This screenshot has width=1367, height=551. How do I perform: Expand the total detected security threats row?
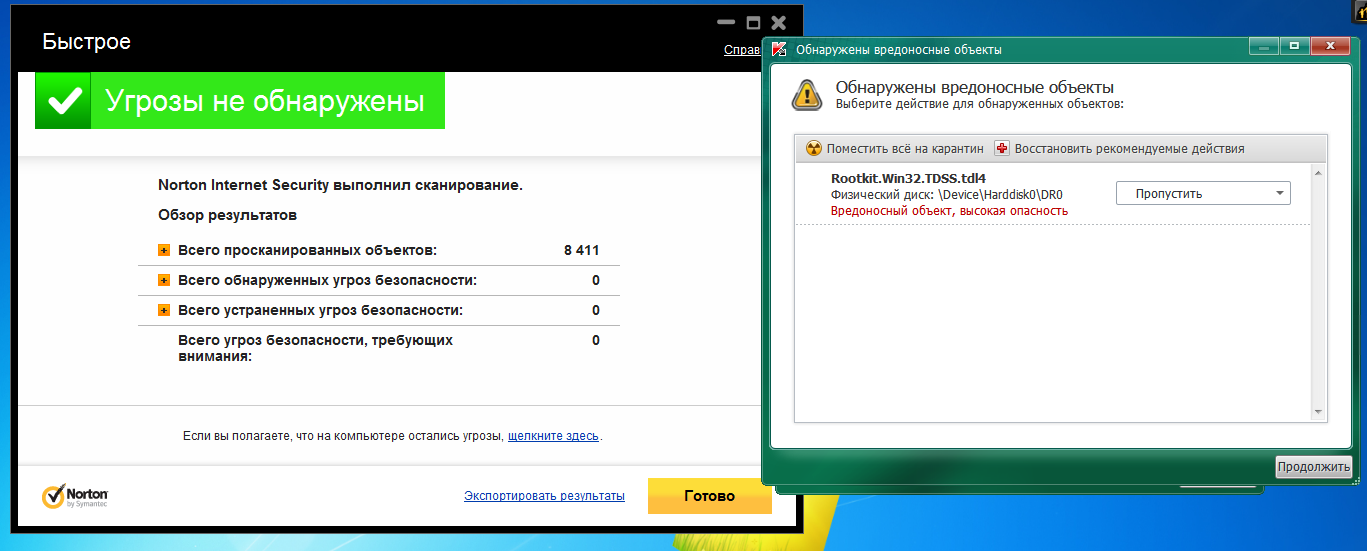click(164, 280)
